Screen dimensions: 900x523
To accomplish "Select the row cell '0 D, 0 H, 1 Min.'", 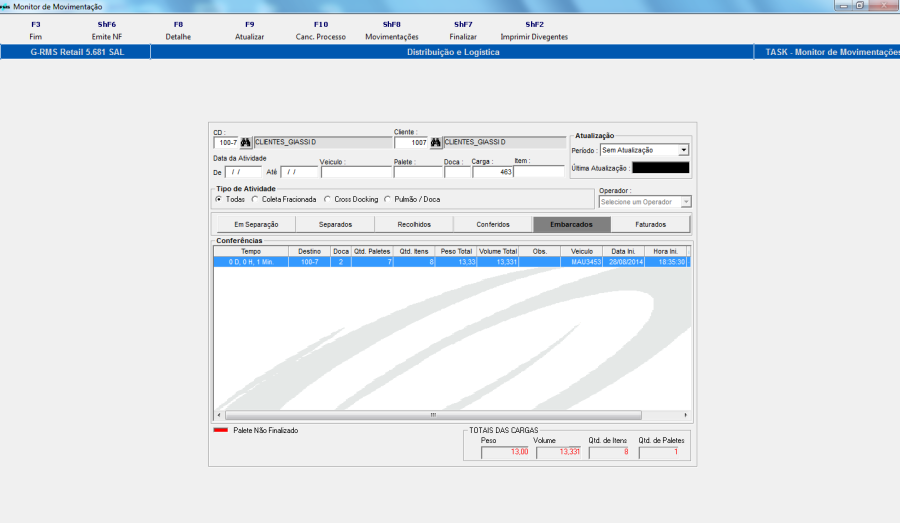I will click(x=251, y=262).
